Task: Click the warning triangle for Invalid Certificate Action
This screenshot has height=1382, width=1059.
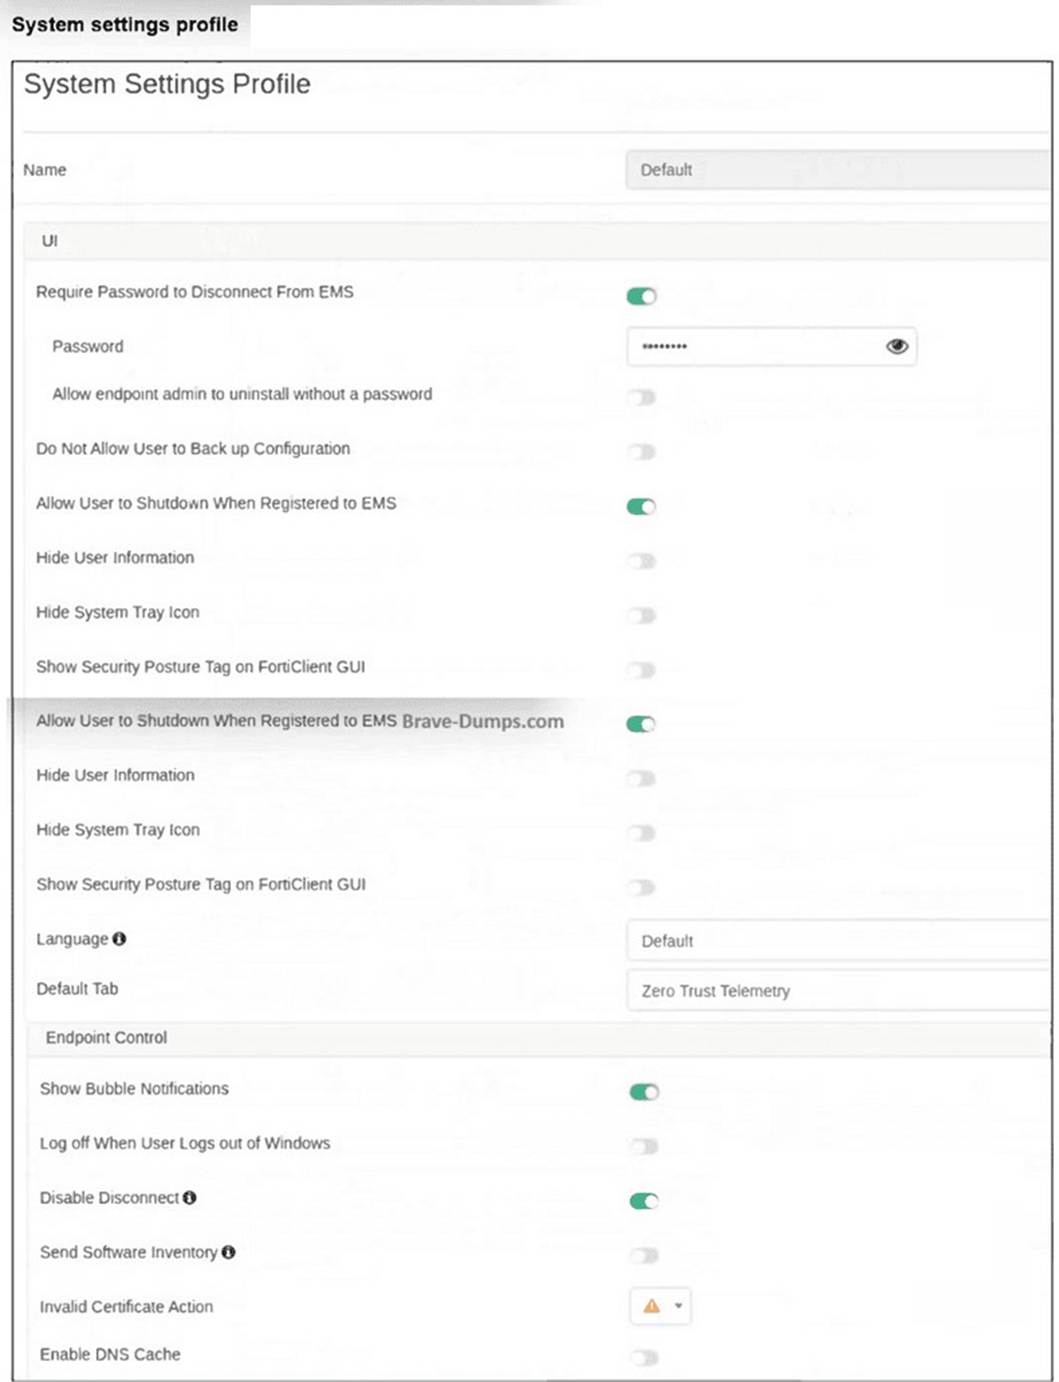Action: (652, 1306)
